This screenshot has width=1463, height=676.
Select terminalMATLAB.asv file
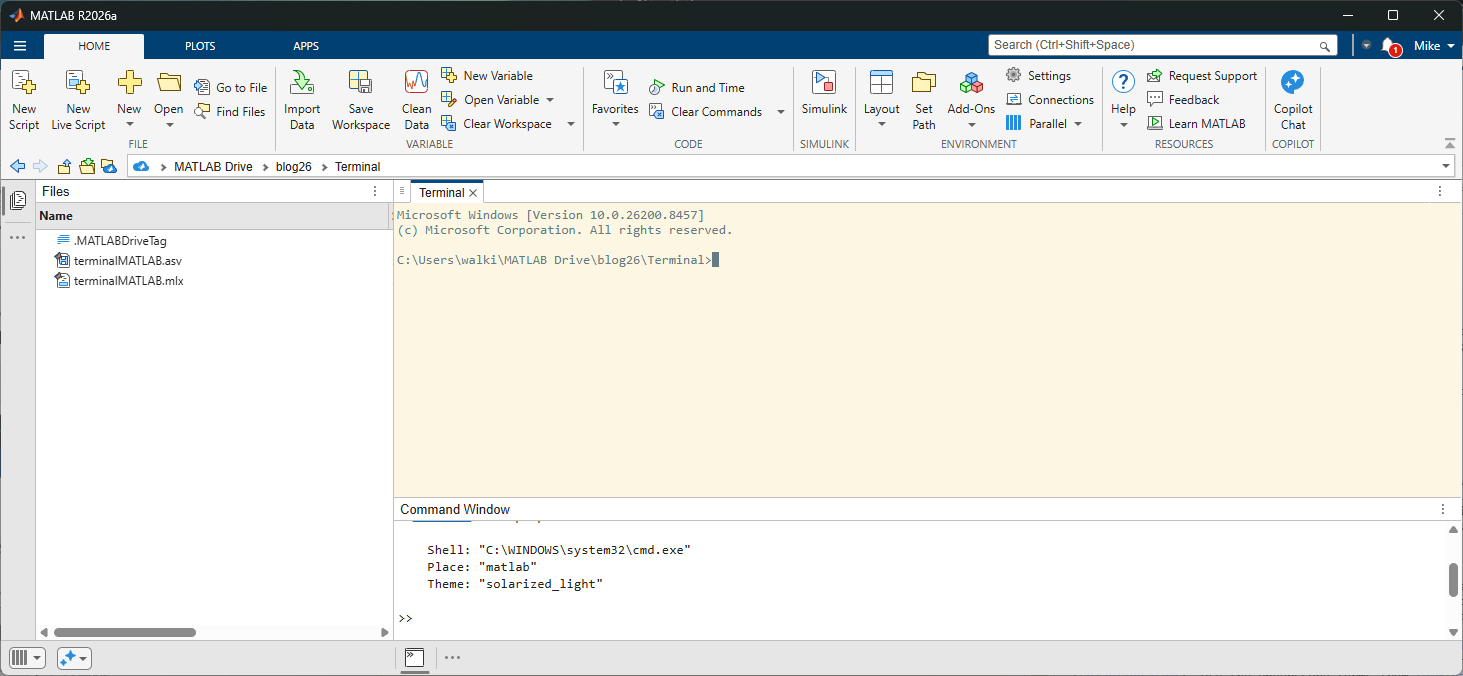[127, 261]
